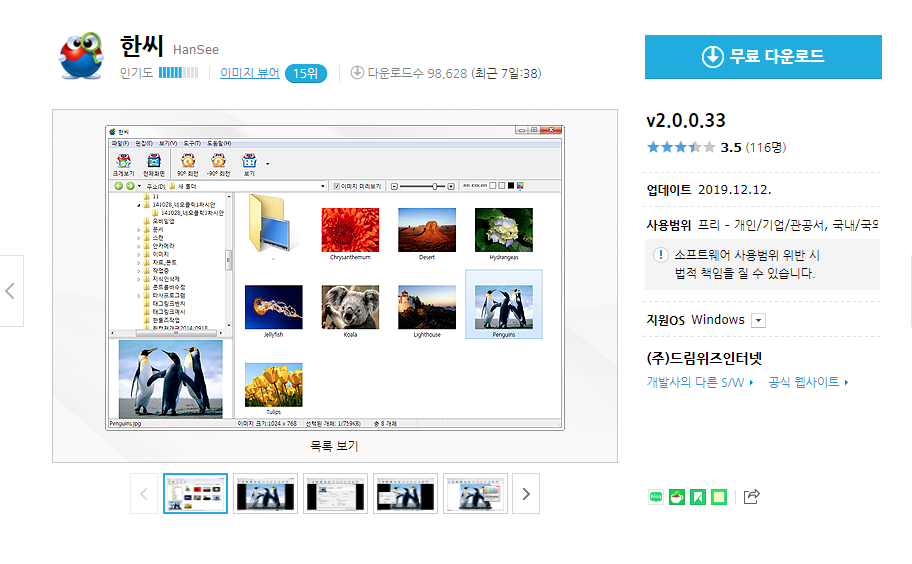Image resolution: width=912 pixels, height=564 pixels.
Task: Show next thumbnails in the strip
Action: (526, 494)
